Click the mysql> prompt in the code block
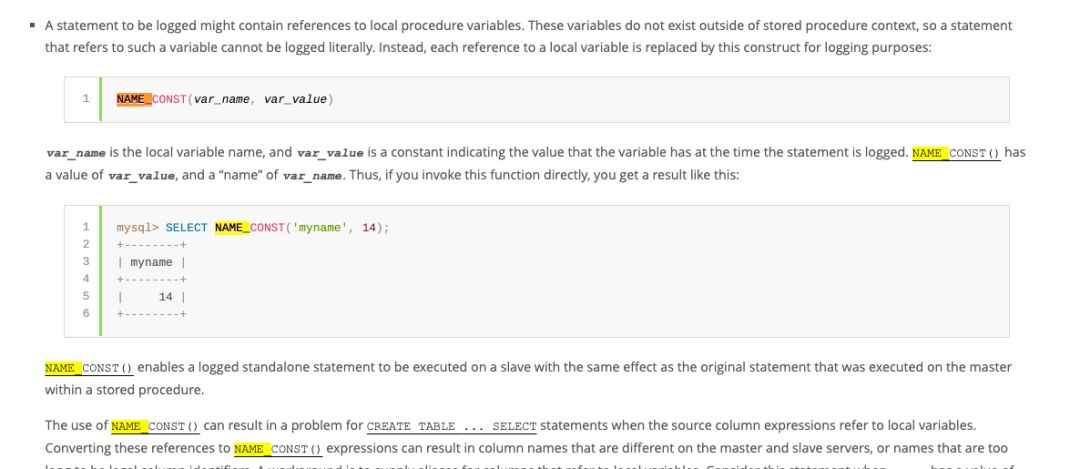 [x=138, y=228]
